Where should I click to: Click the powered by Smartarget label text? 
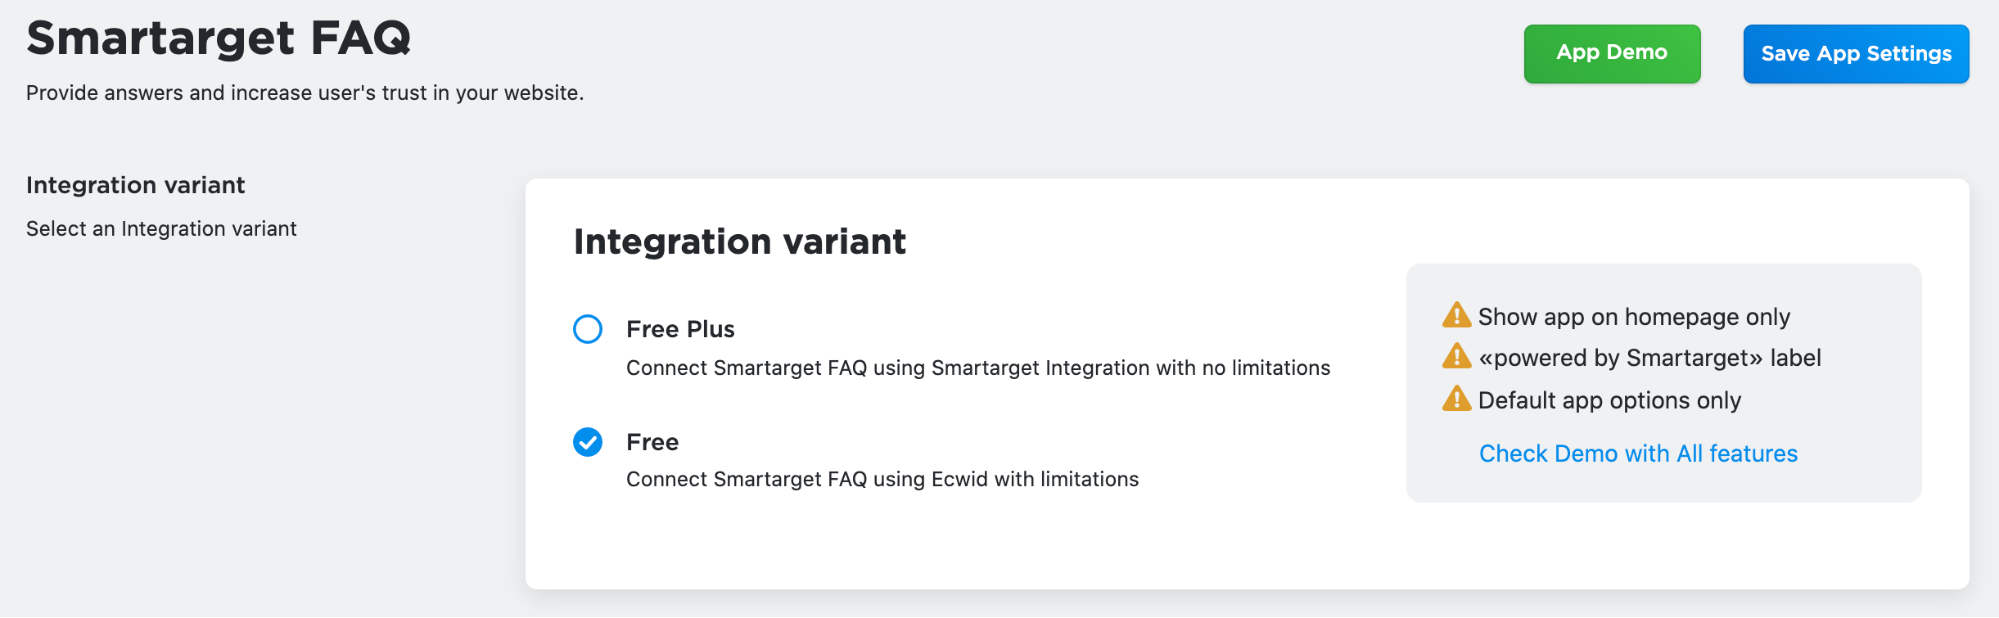click(1650, 358)
